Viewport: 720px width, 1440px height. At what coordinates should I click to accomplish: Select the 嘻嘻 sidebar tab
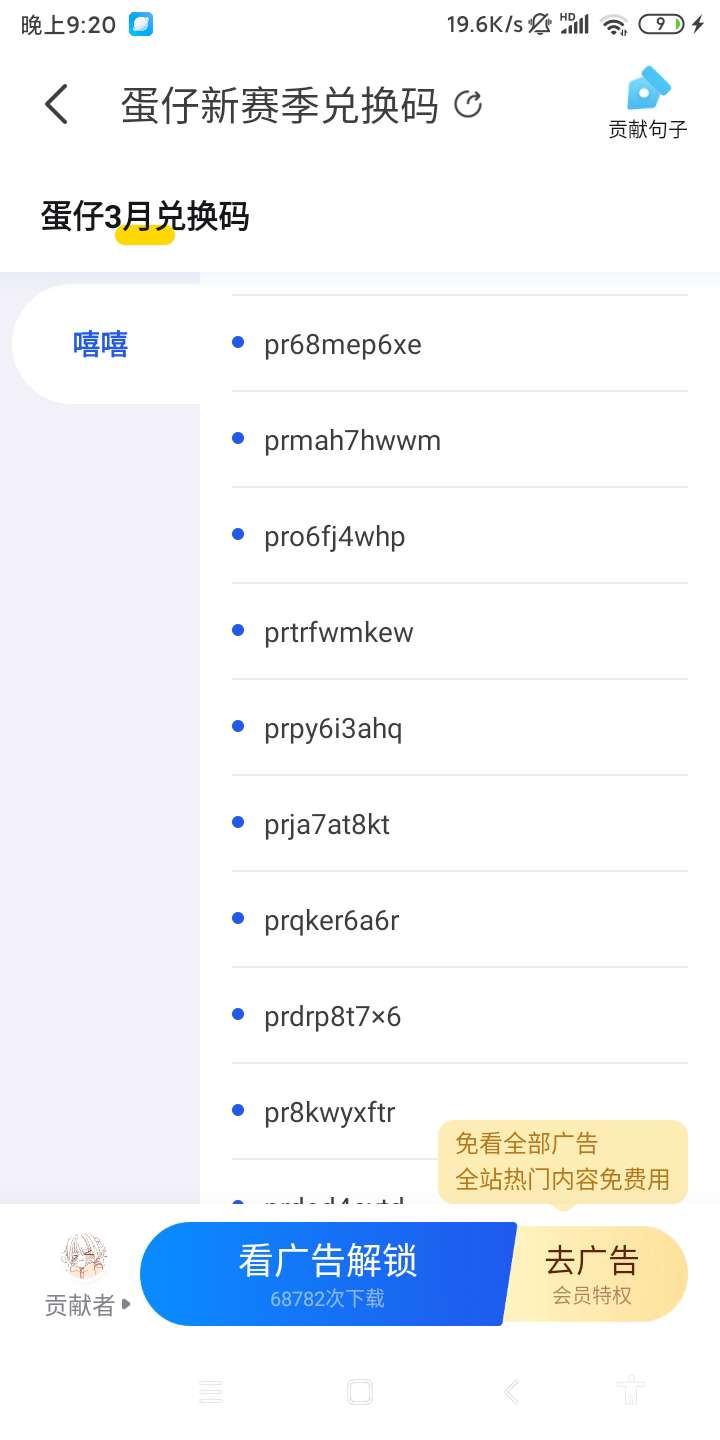pyautogui.click(x=101, y=344)
